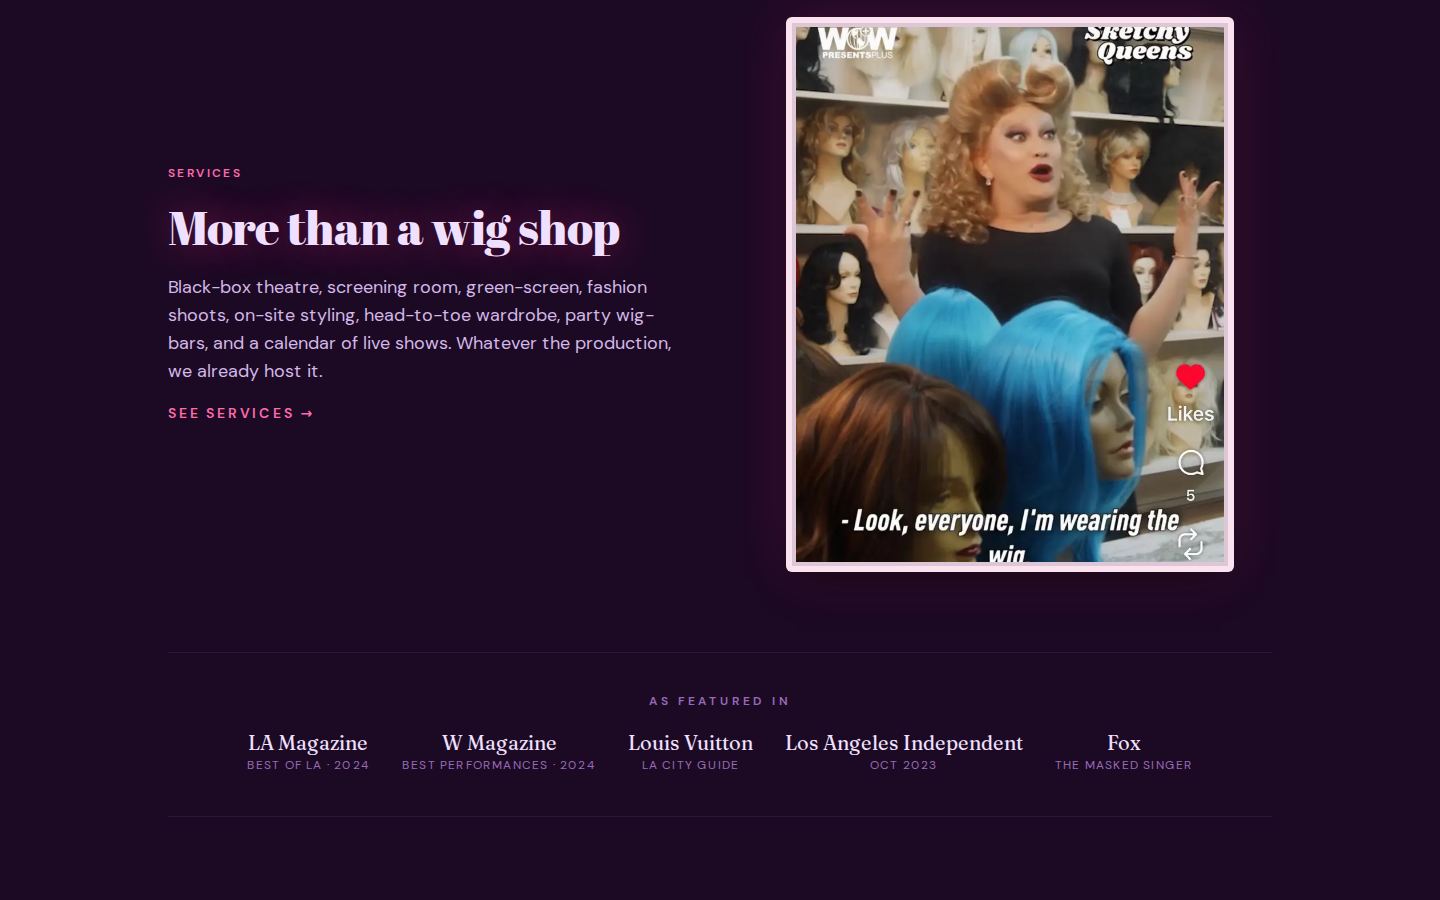1440x900 pixels.
Task: Click the Los Angeles Independent feature
Action: pos(904,752)
